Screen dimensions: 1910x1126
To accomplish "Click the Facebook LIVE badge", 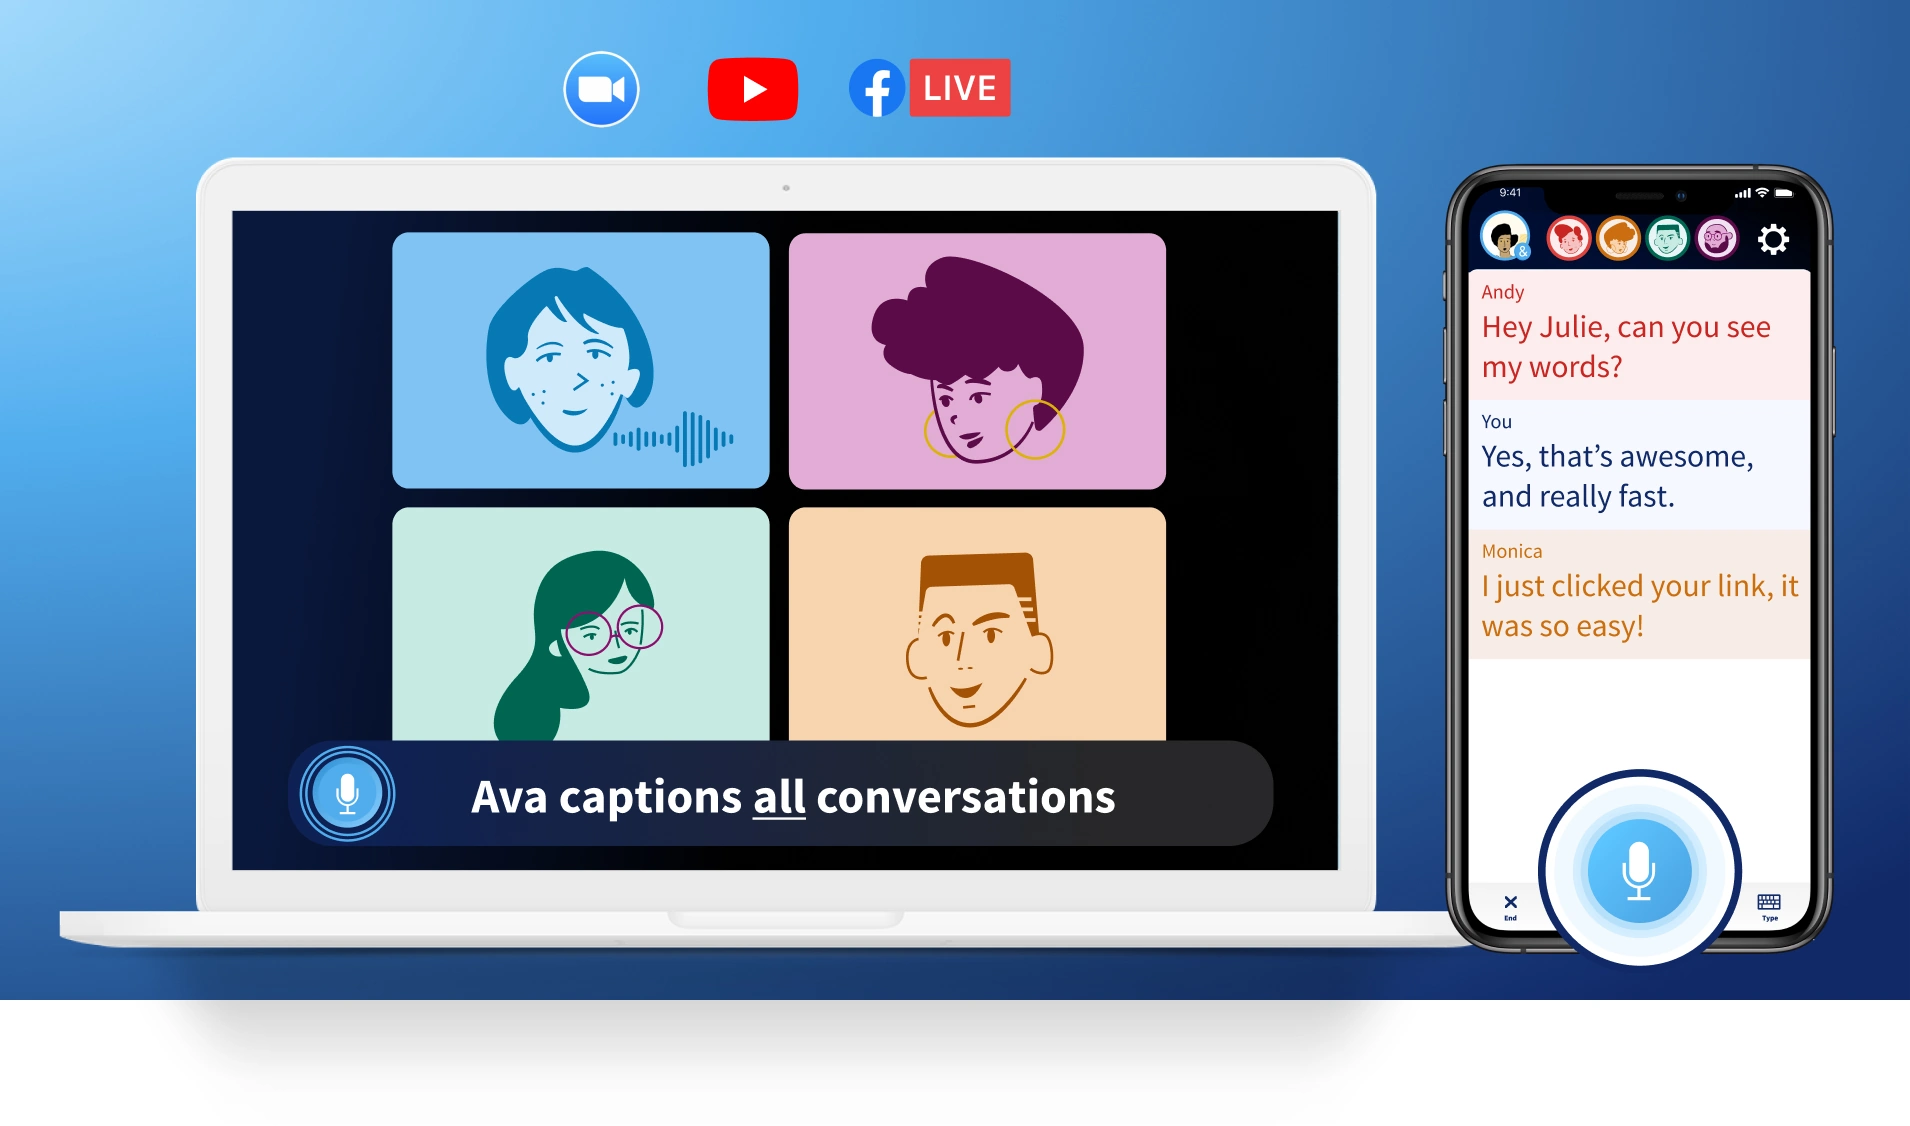I will (958, 88).
